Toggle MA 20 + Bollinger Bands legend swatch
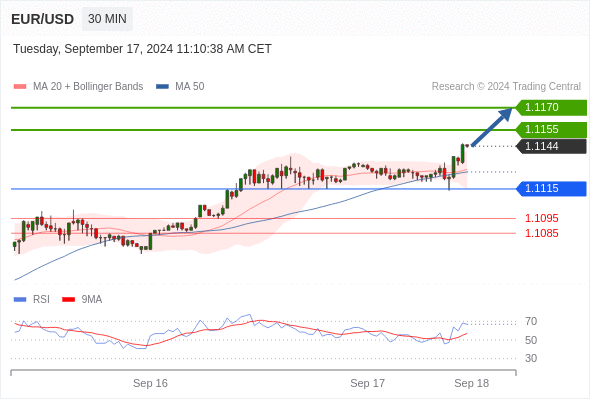This screenshot has height=400, width=590. [20, 87]
